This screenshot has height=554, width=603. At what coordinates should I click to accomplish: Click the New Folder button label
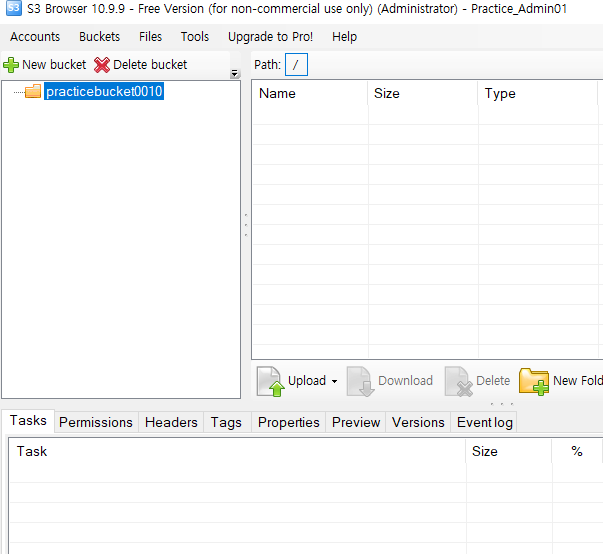[578, 381]
